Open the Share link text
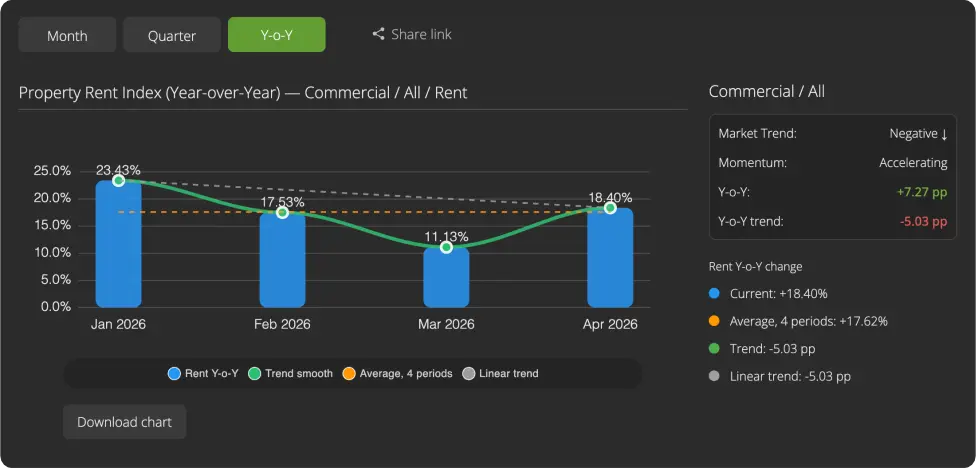The height and width of the screenshot is (468, 976). click(x=421, y=34)
